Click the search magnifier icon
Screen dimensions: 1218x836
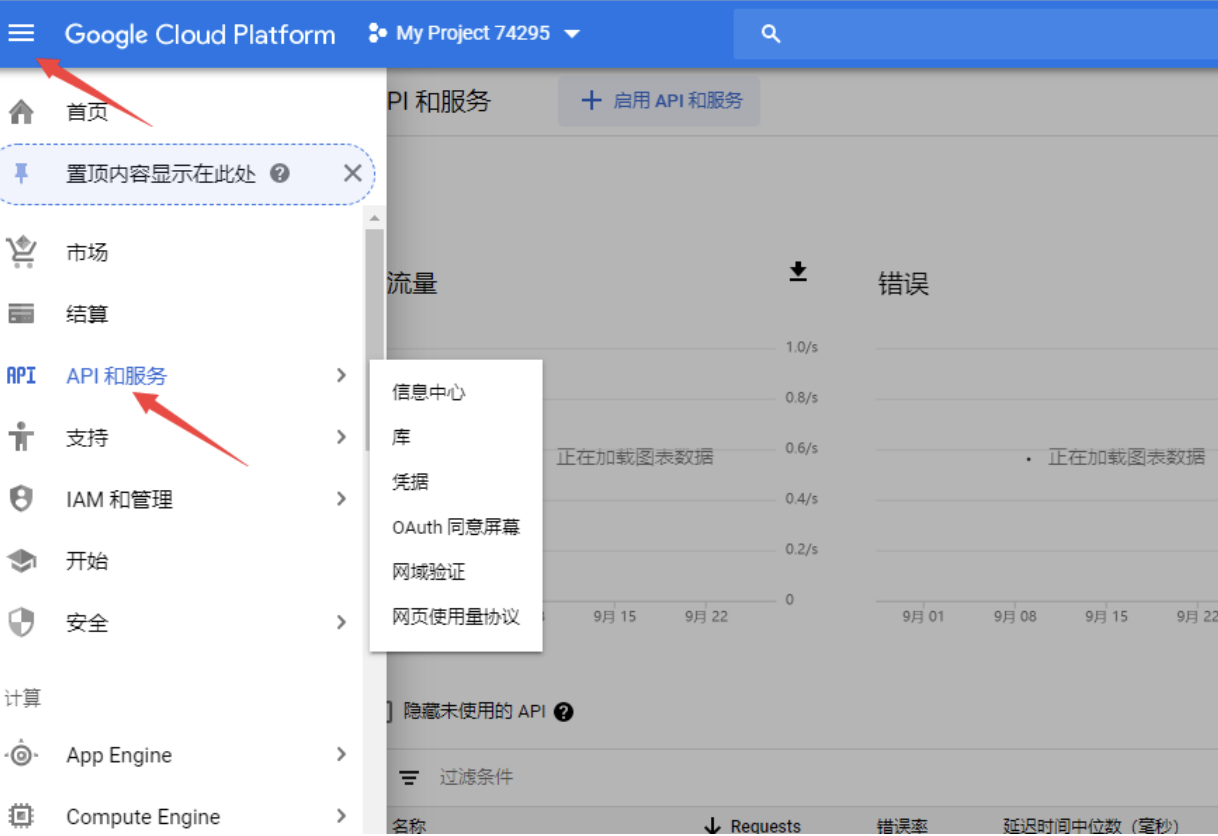[768, 32]
